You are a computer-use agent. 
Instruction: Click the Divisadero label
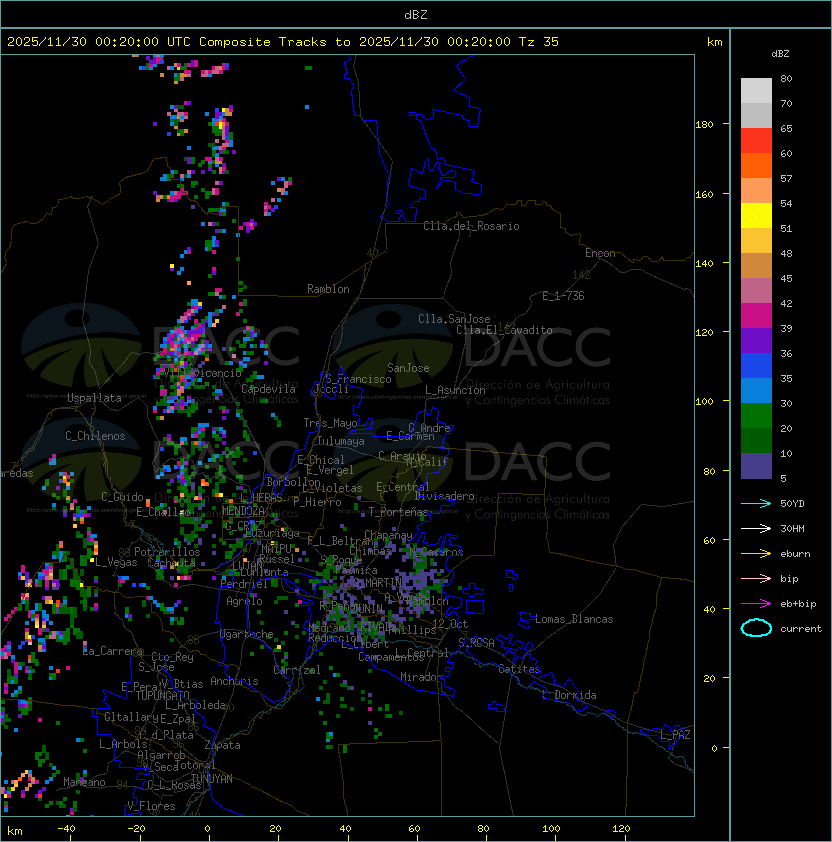444,496
